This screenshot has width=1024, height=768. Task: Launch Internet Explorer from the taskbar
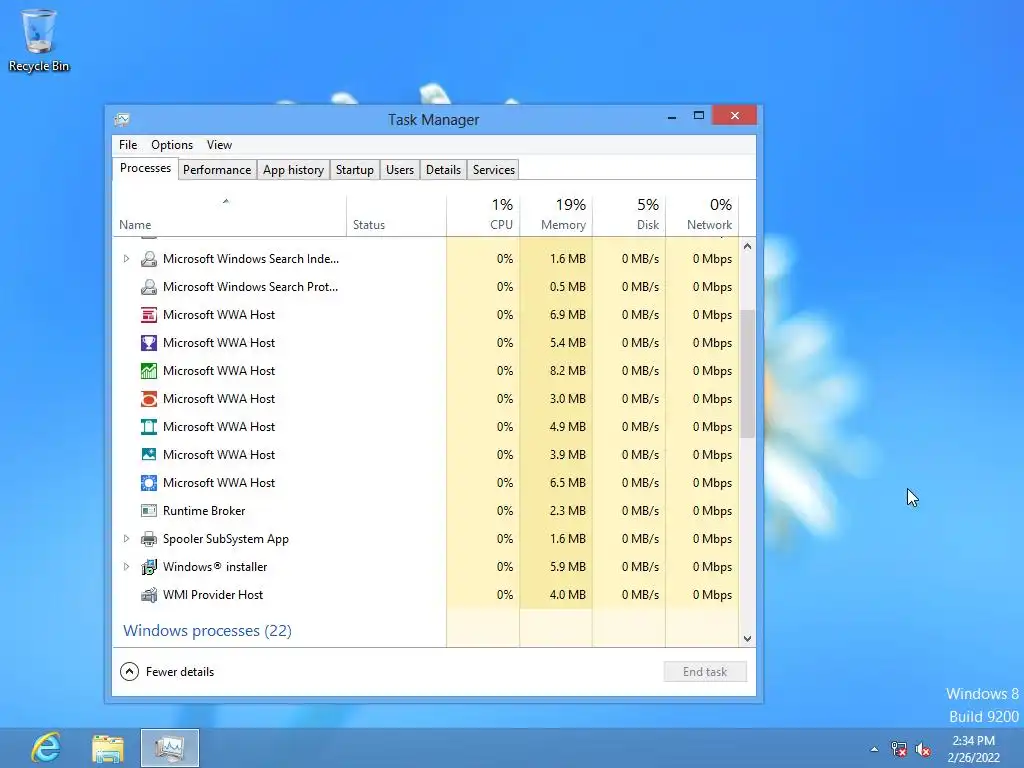coord(46,748)
